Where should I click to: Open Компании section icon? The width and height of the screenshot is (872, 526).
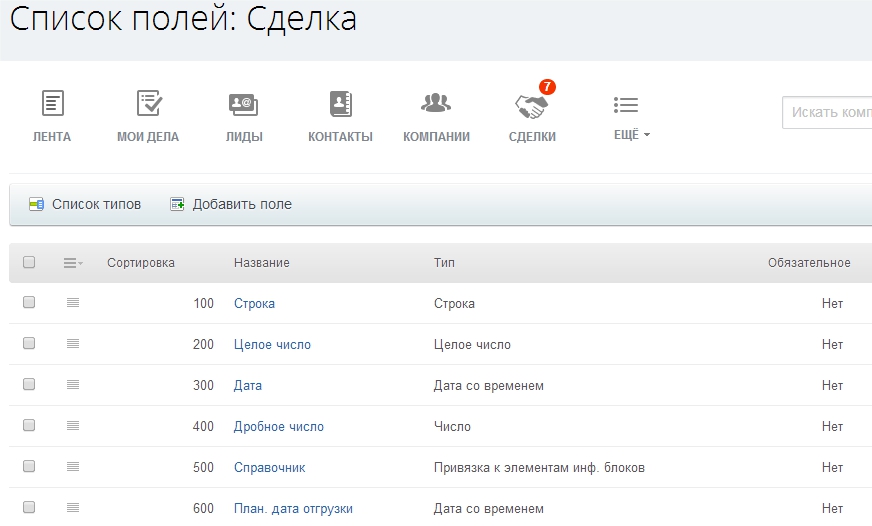click(x=436, y=103)
